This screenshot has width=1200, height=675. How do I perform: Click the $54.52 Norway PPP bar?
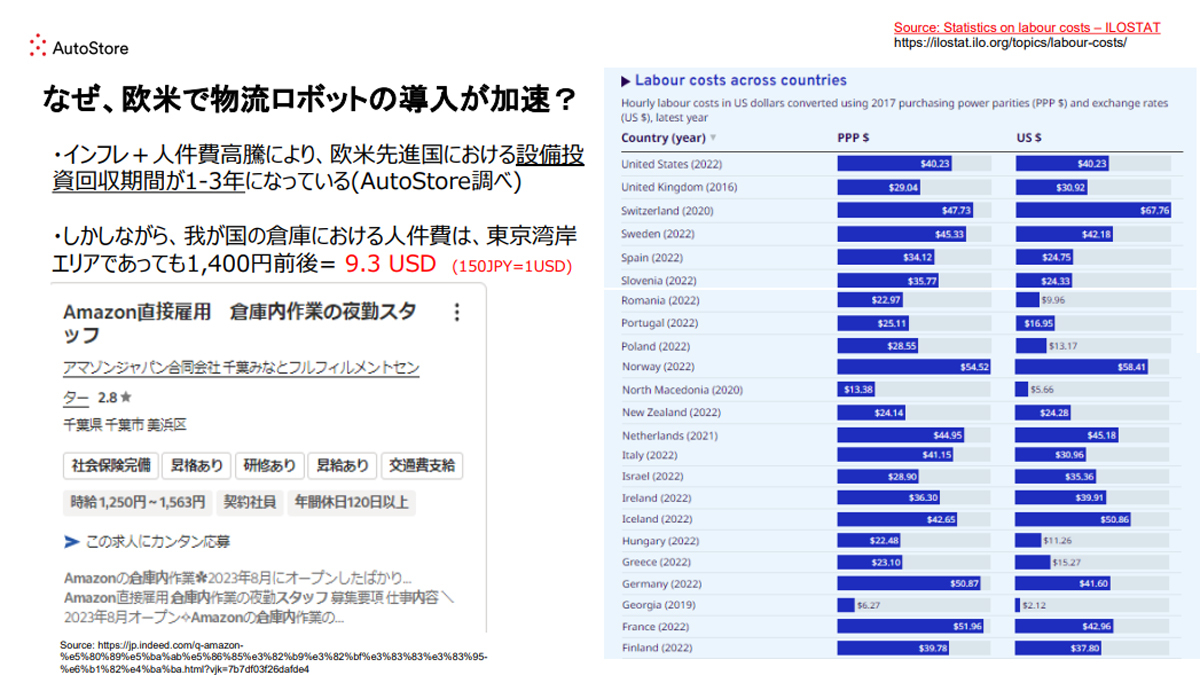[914, 367]
